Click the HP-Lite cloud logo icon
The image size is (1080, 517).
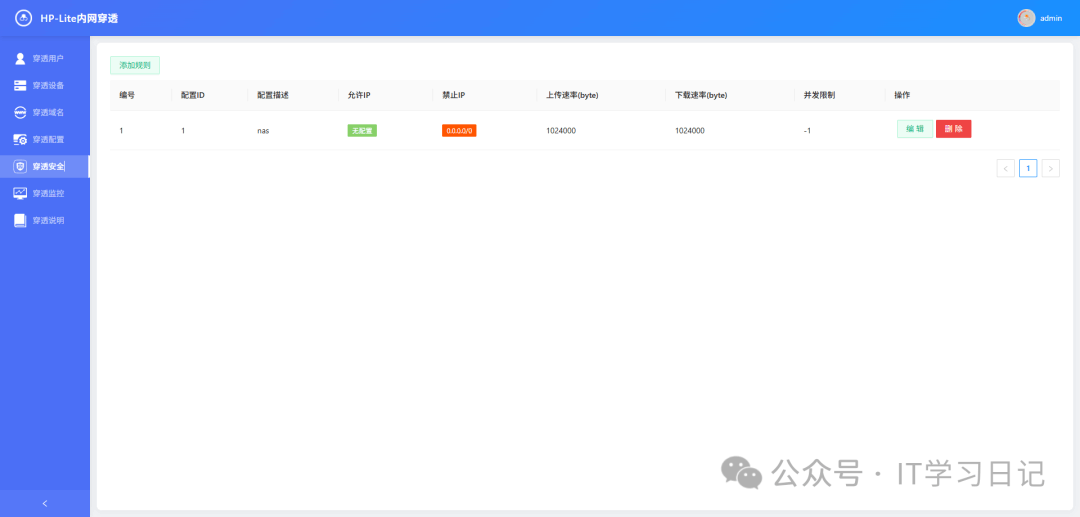point(23,18)
